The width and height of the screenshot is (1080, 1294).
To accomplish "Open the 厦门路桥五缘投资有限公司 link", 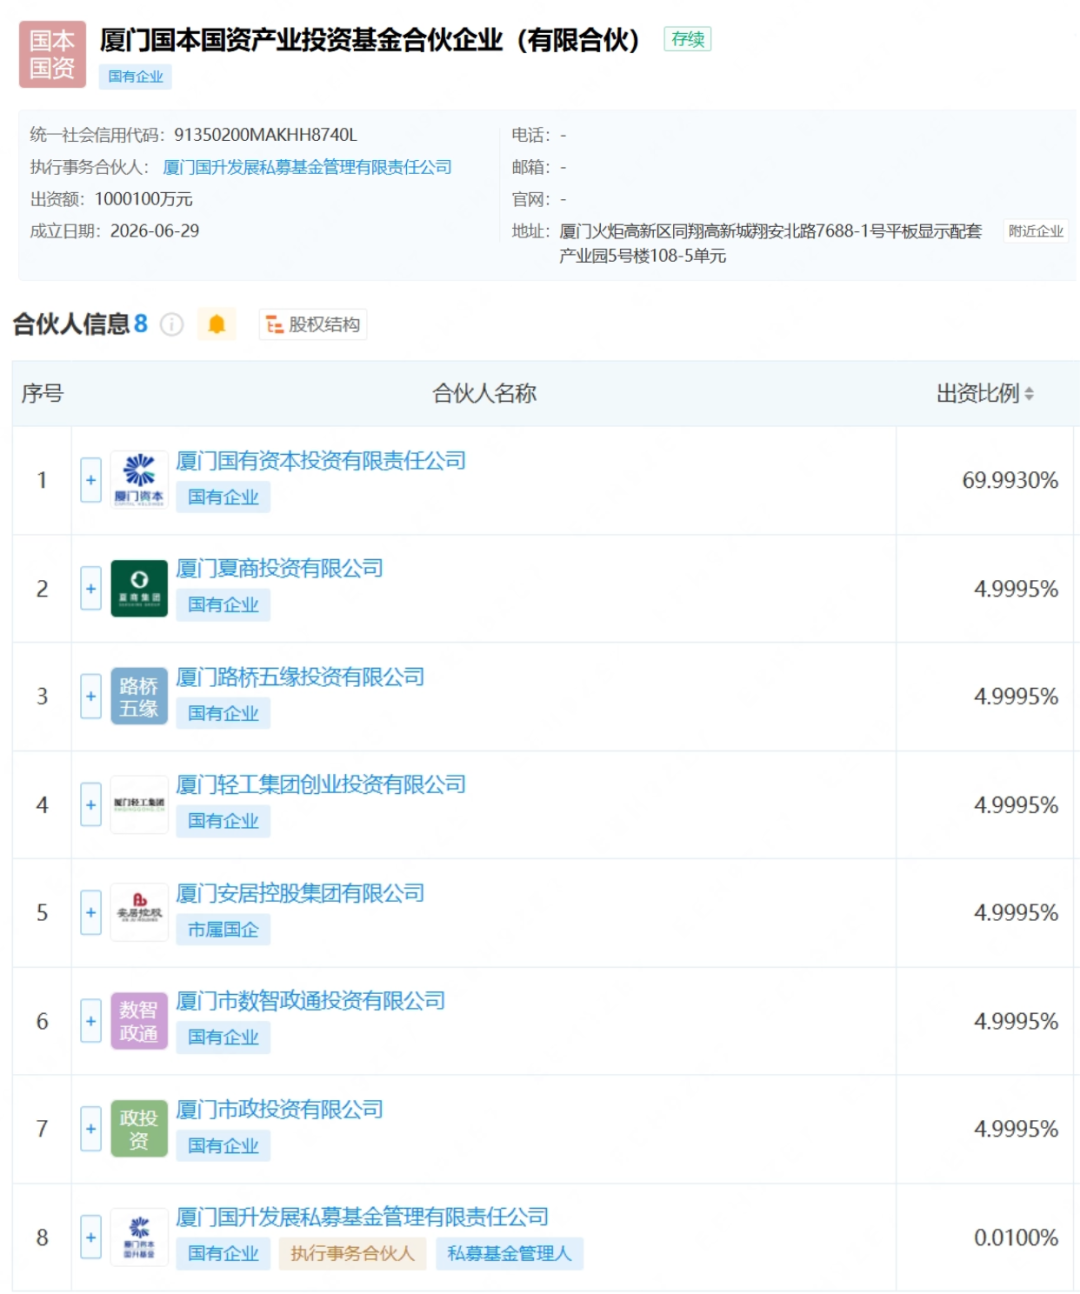I will pos(300,677).
